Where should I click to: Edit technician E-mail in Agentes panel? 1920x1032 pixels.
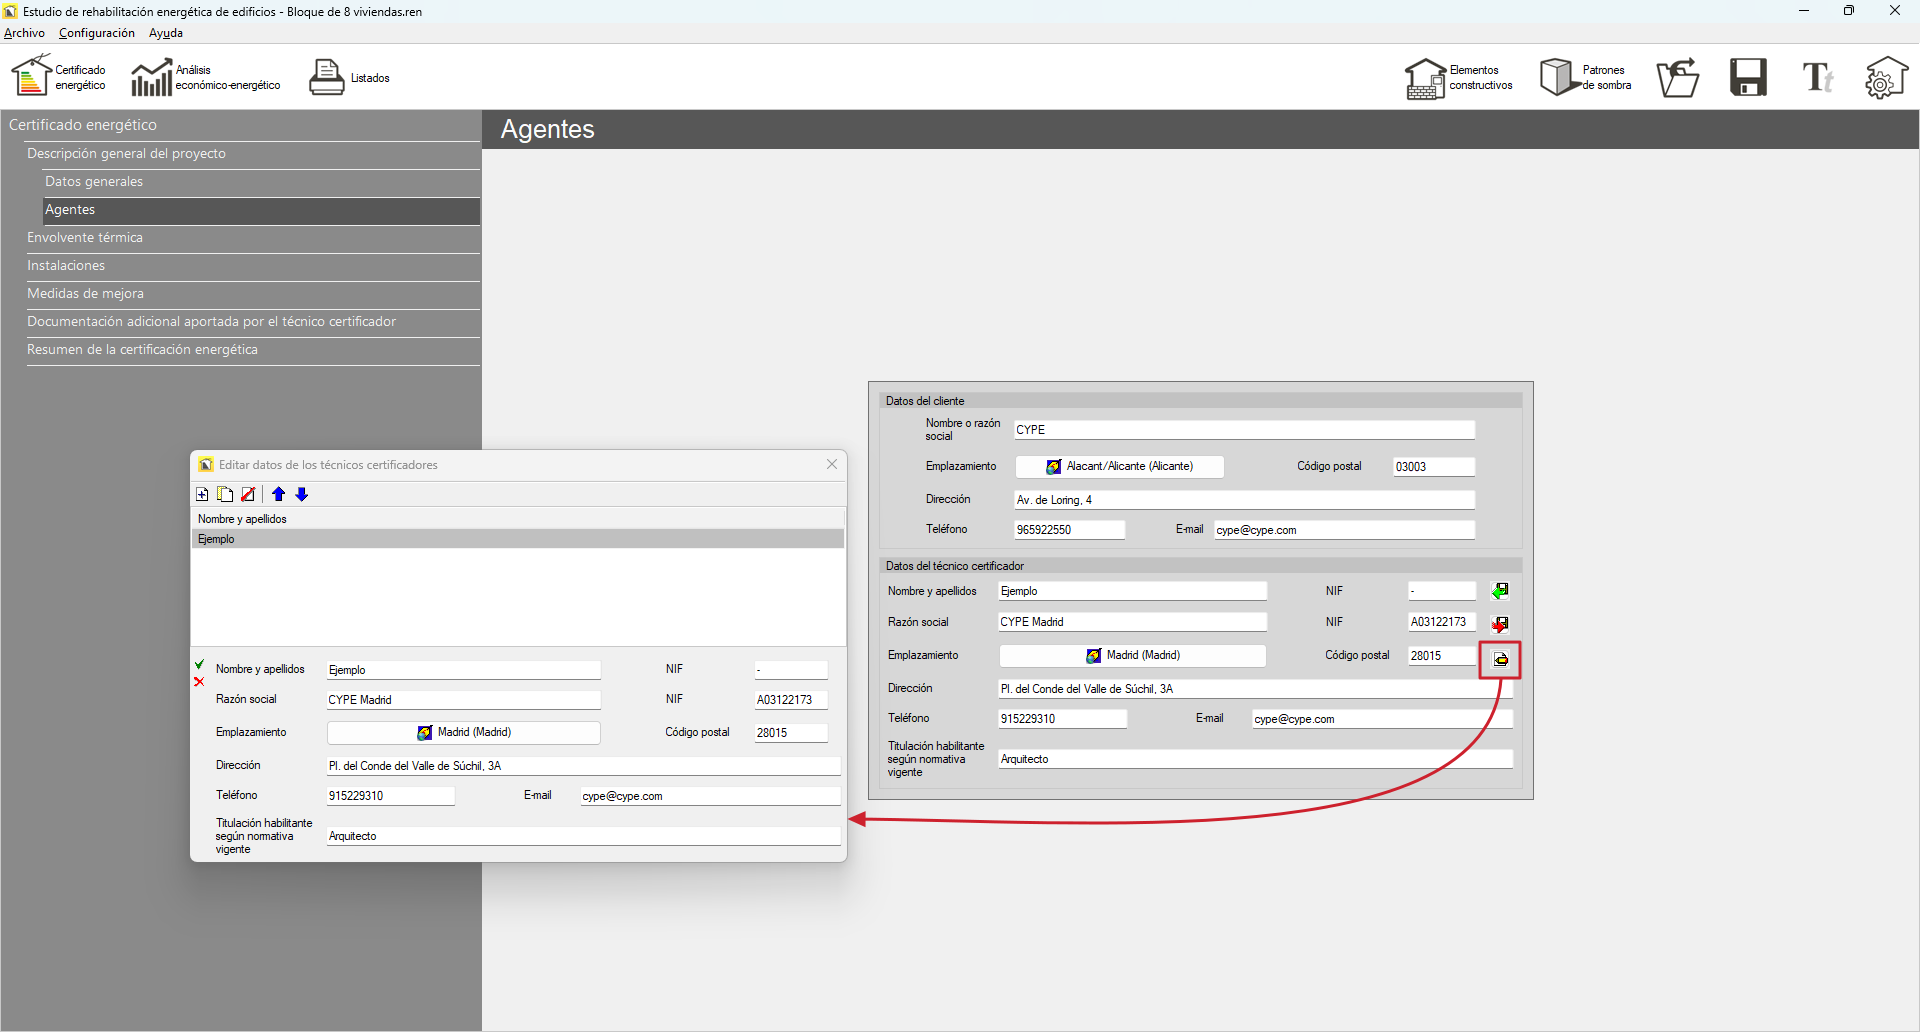coord(1383,719)
